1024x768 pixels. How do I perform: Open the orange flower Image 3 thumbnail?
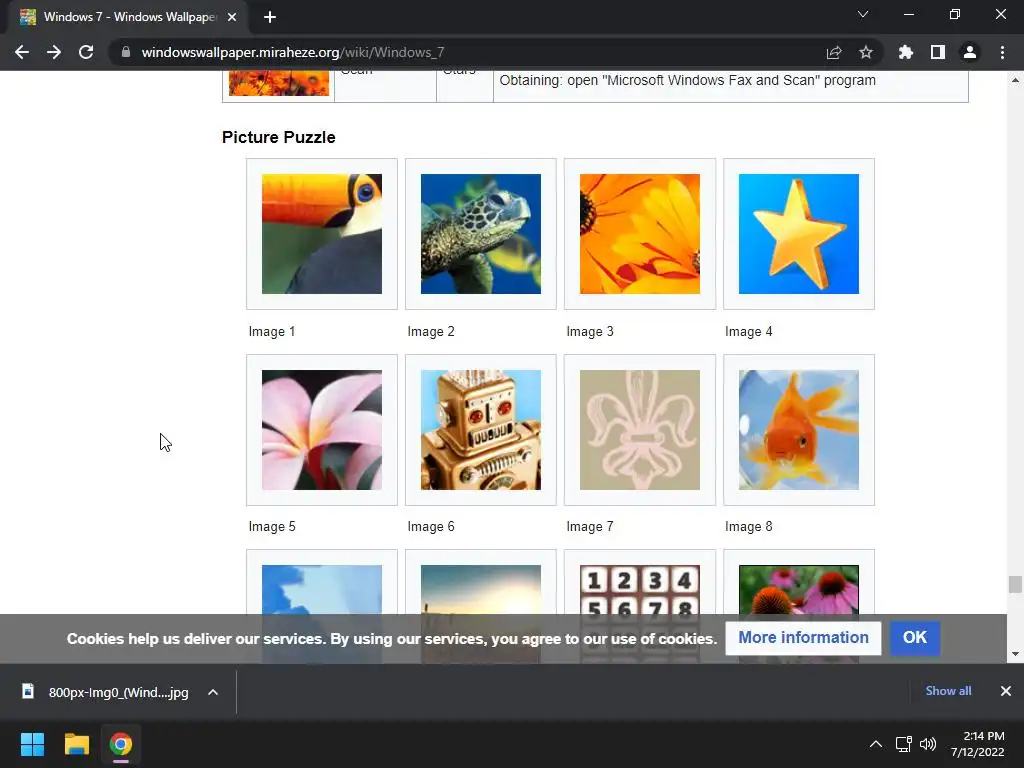[x=640, y=234]
